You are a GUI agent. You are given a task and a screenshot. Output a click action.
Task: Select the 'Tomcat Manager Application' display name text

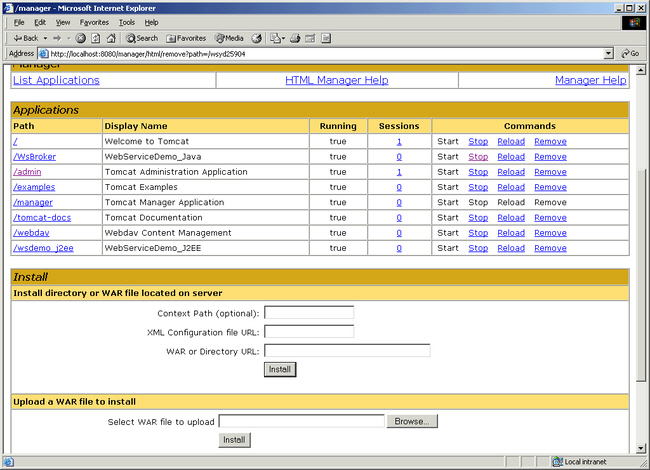pos(164,202)
